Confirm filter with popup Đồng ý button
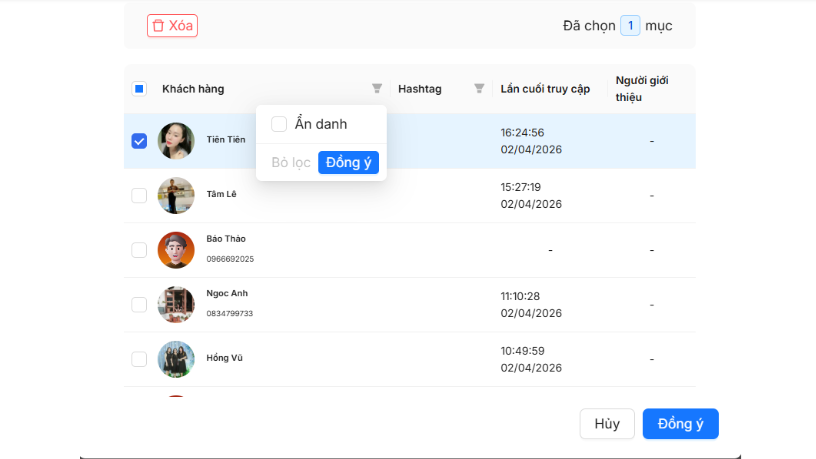Screen dimensions: 816x459 coord(348,162)
